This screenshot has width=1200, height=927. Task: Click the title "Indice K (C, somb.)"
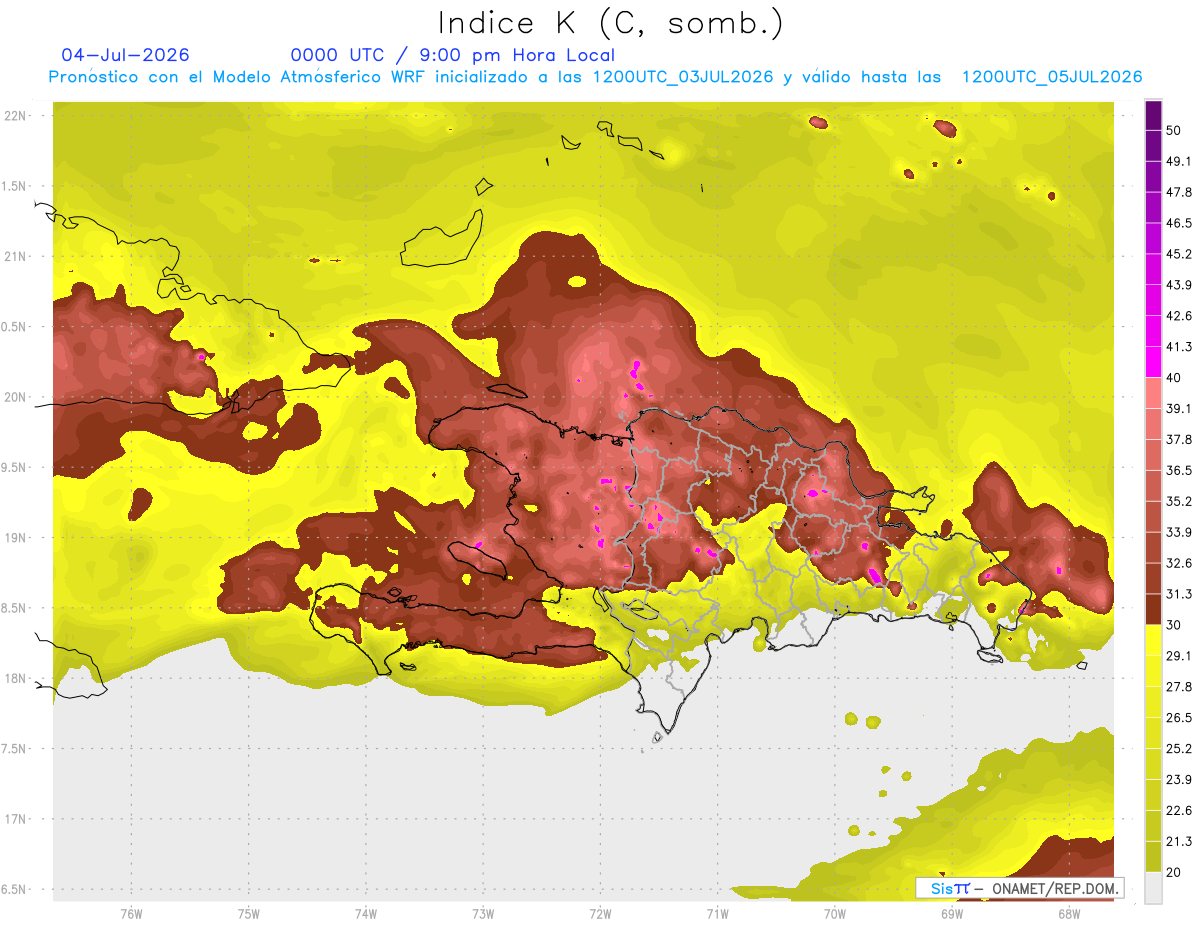pyautogui.click(x=610, y=24)
